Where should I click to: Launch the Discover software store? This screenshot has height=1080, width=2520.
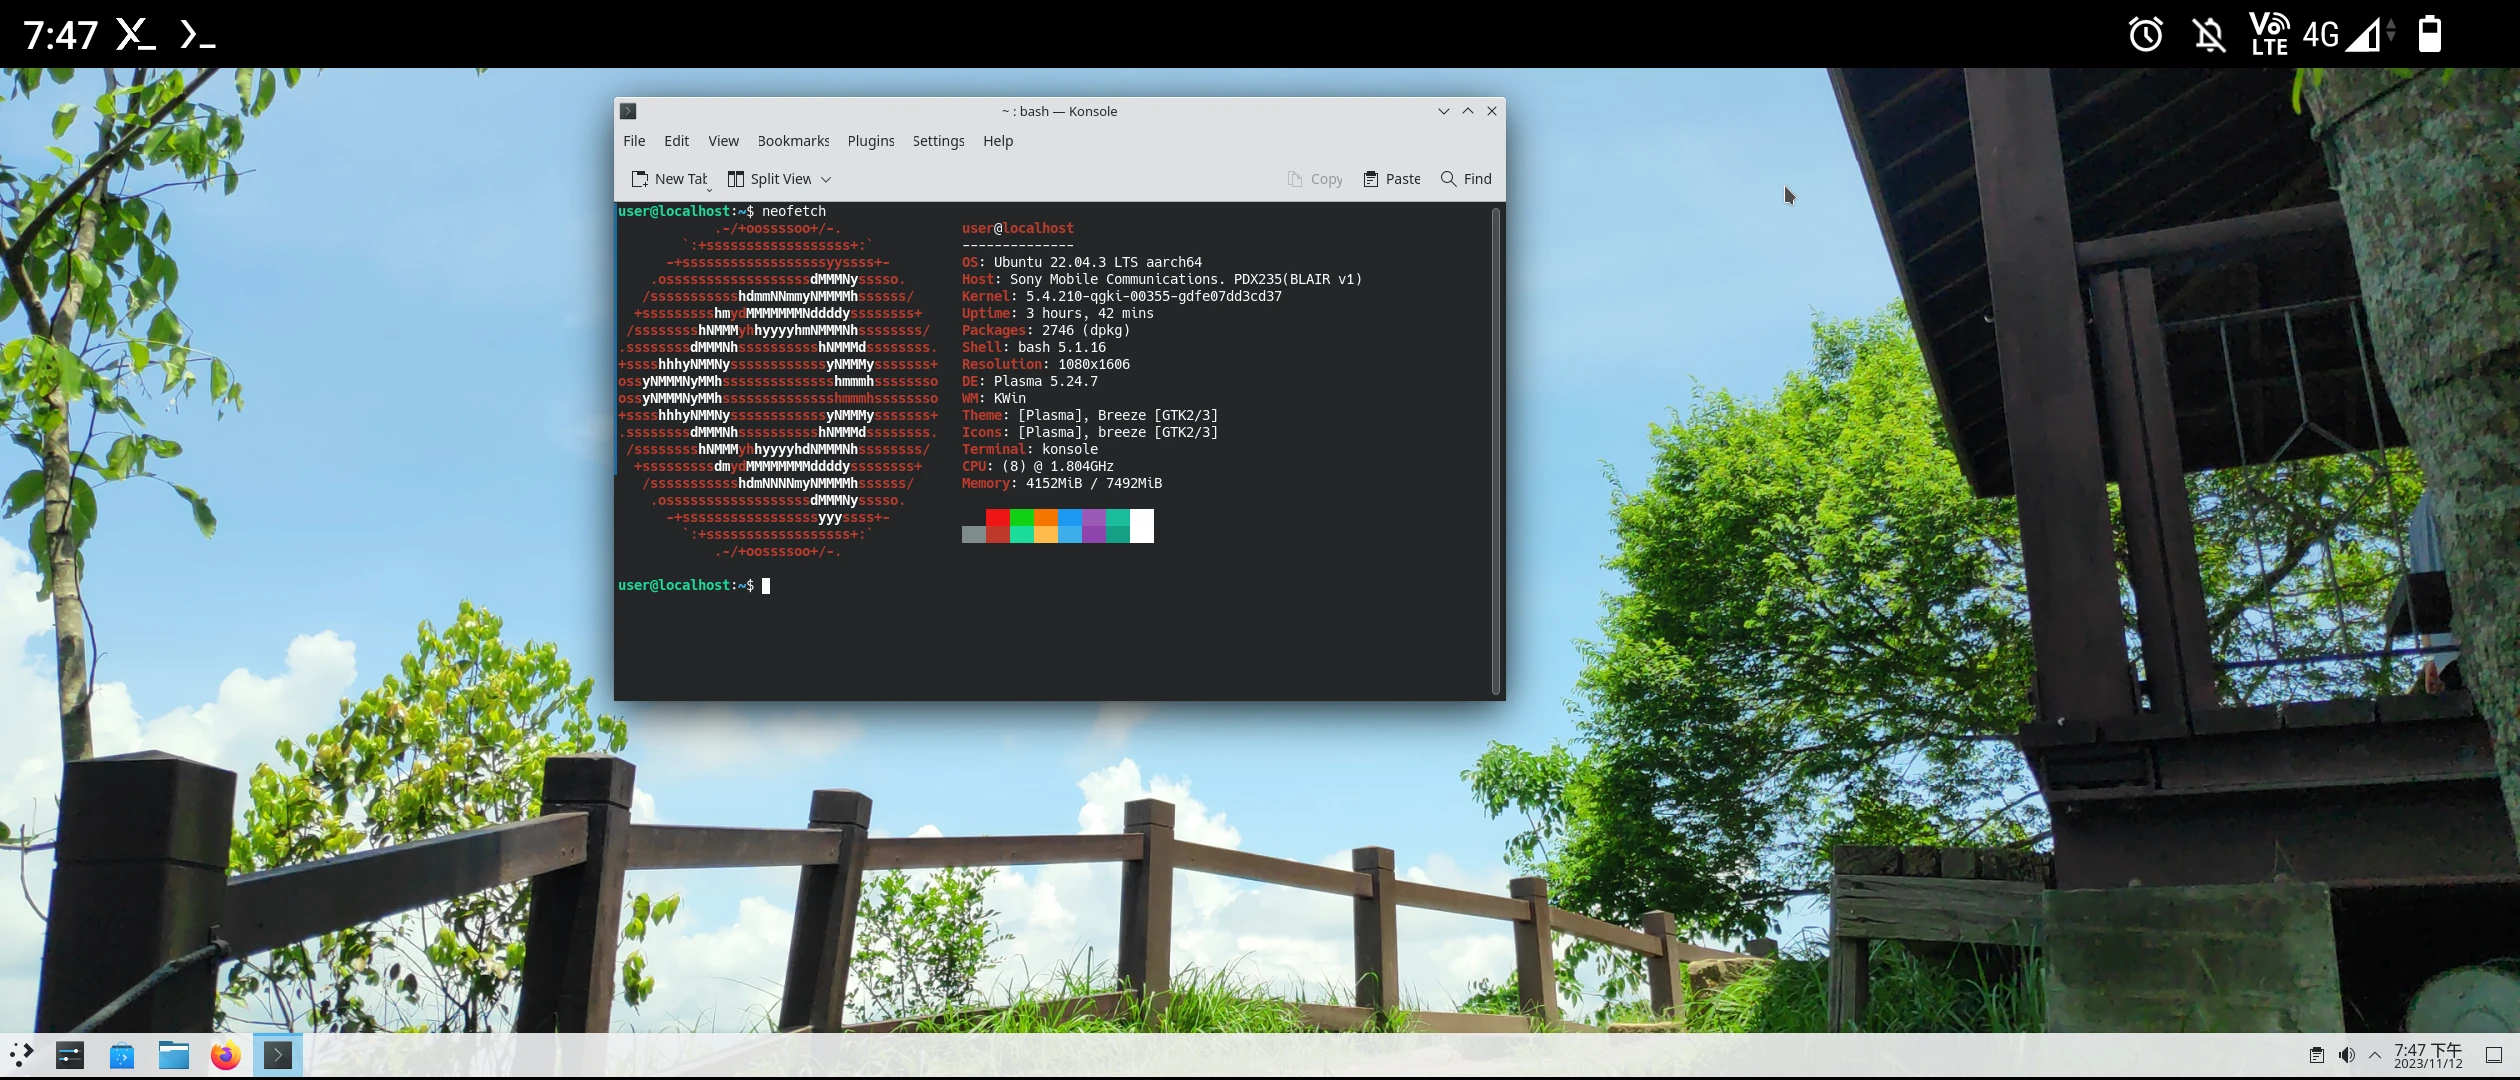click(x=122, y=1055)
